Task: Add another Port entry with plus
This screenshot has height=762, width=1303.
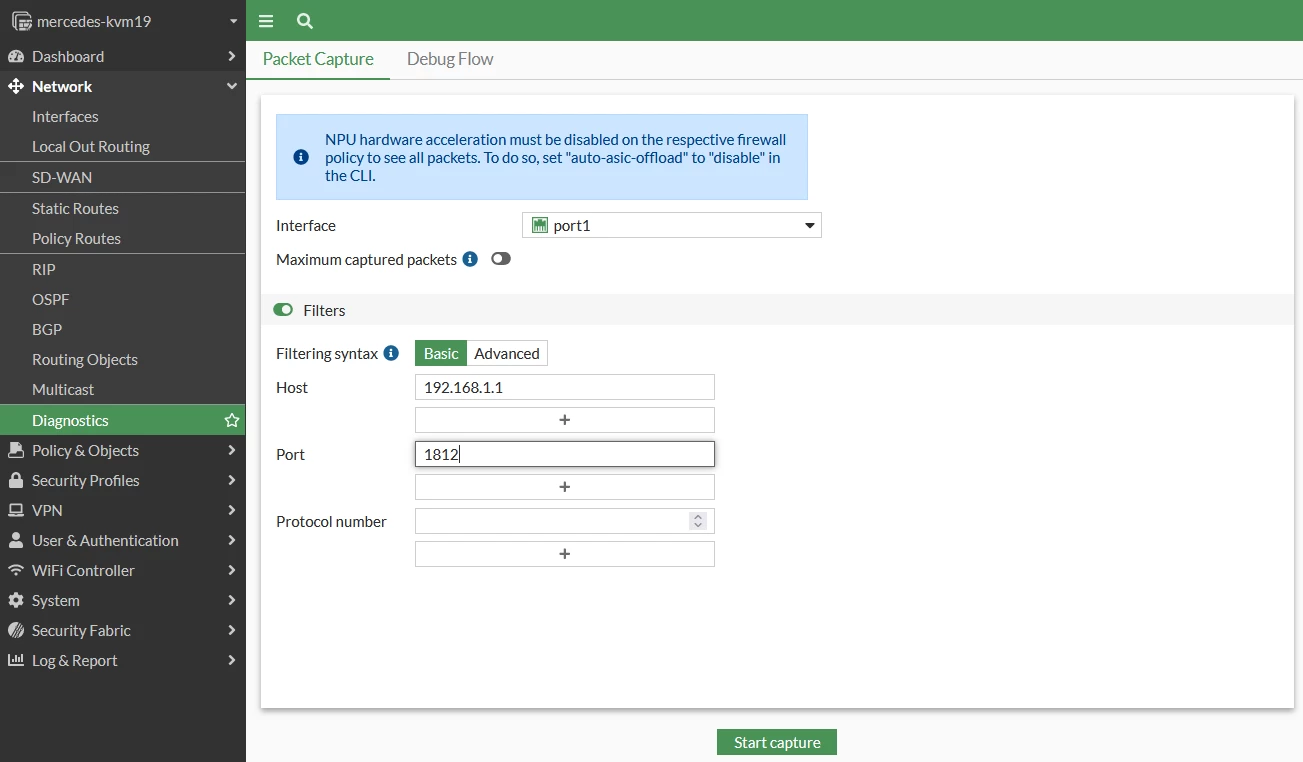Action: click(564, 487)
